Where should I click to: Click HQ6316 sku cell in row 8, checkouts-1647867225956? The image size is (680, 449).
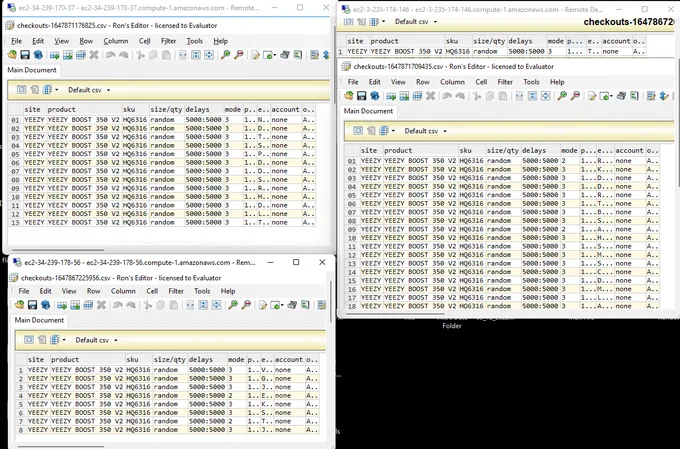pos(139,429)
